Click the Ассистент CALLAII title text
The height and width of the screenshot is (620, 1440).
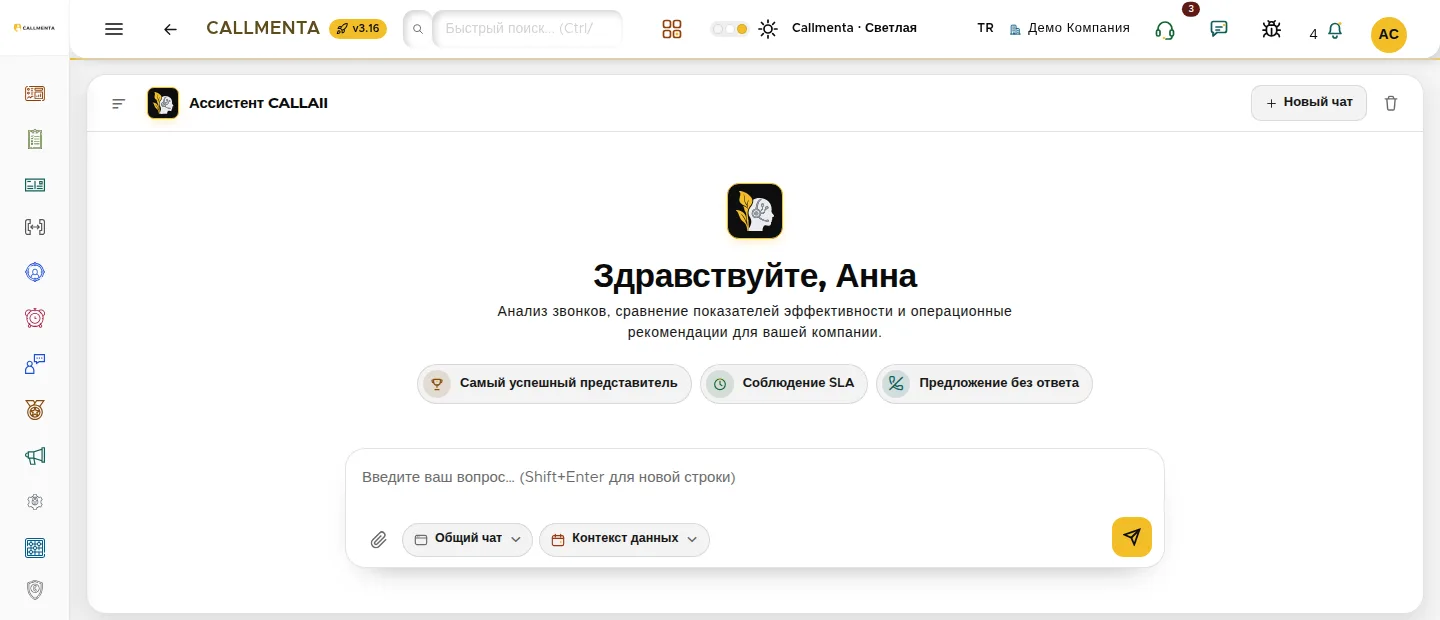click(x=258, y=103)
